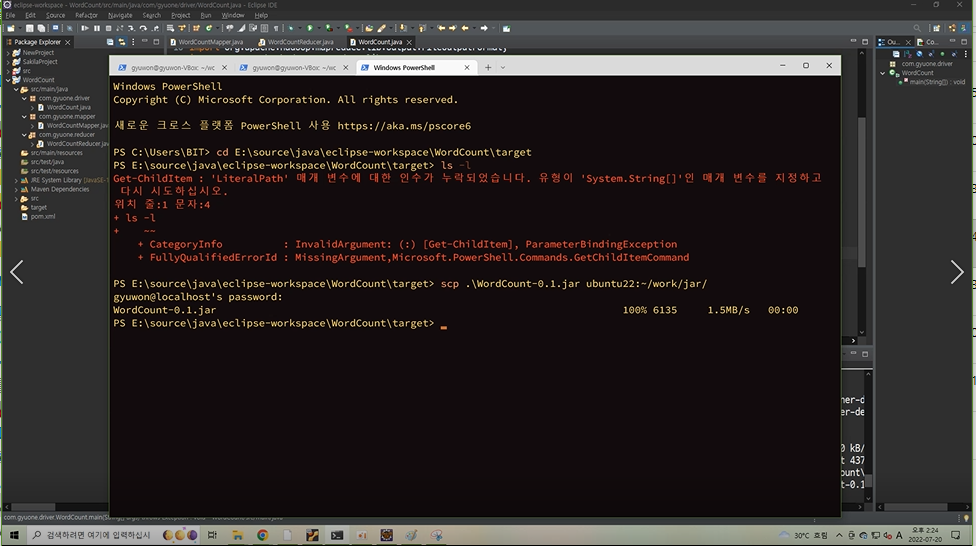Click the Windows Start button
Image resolution: width=976 pixels, height=546 pixels.
(x=14, y=535)
